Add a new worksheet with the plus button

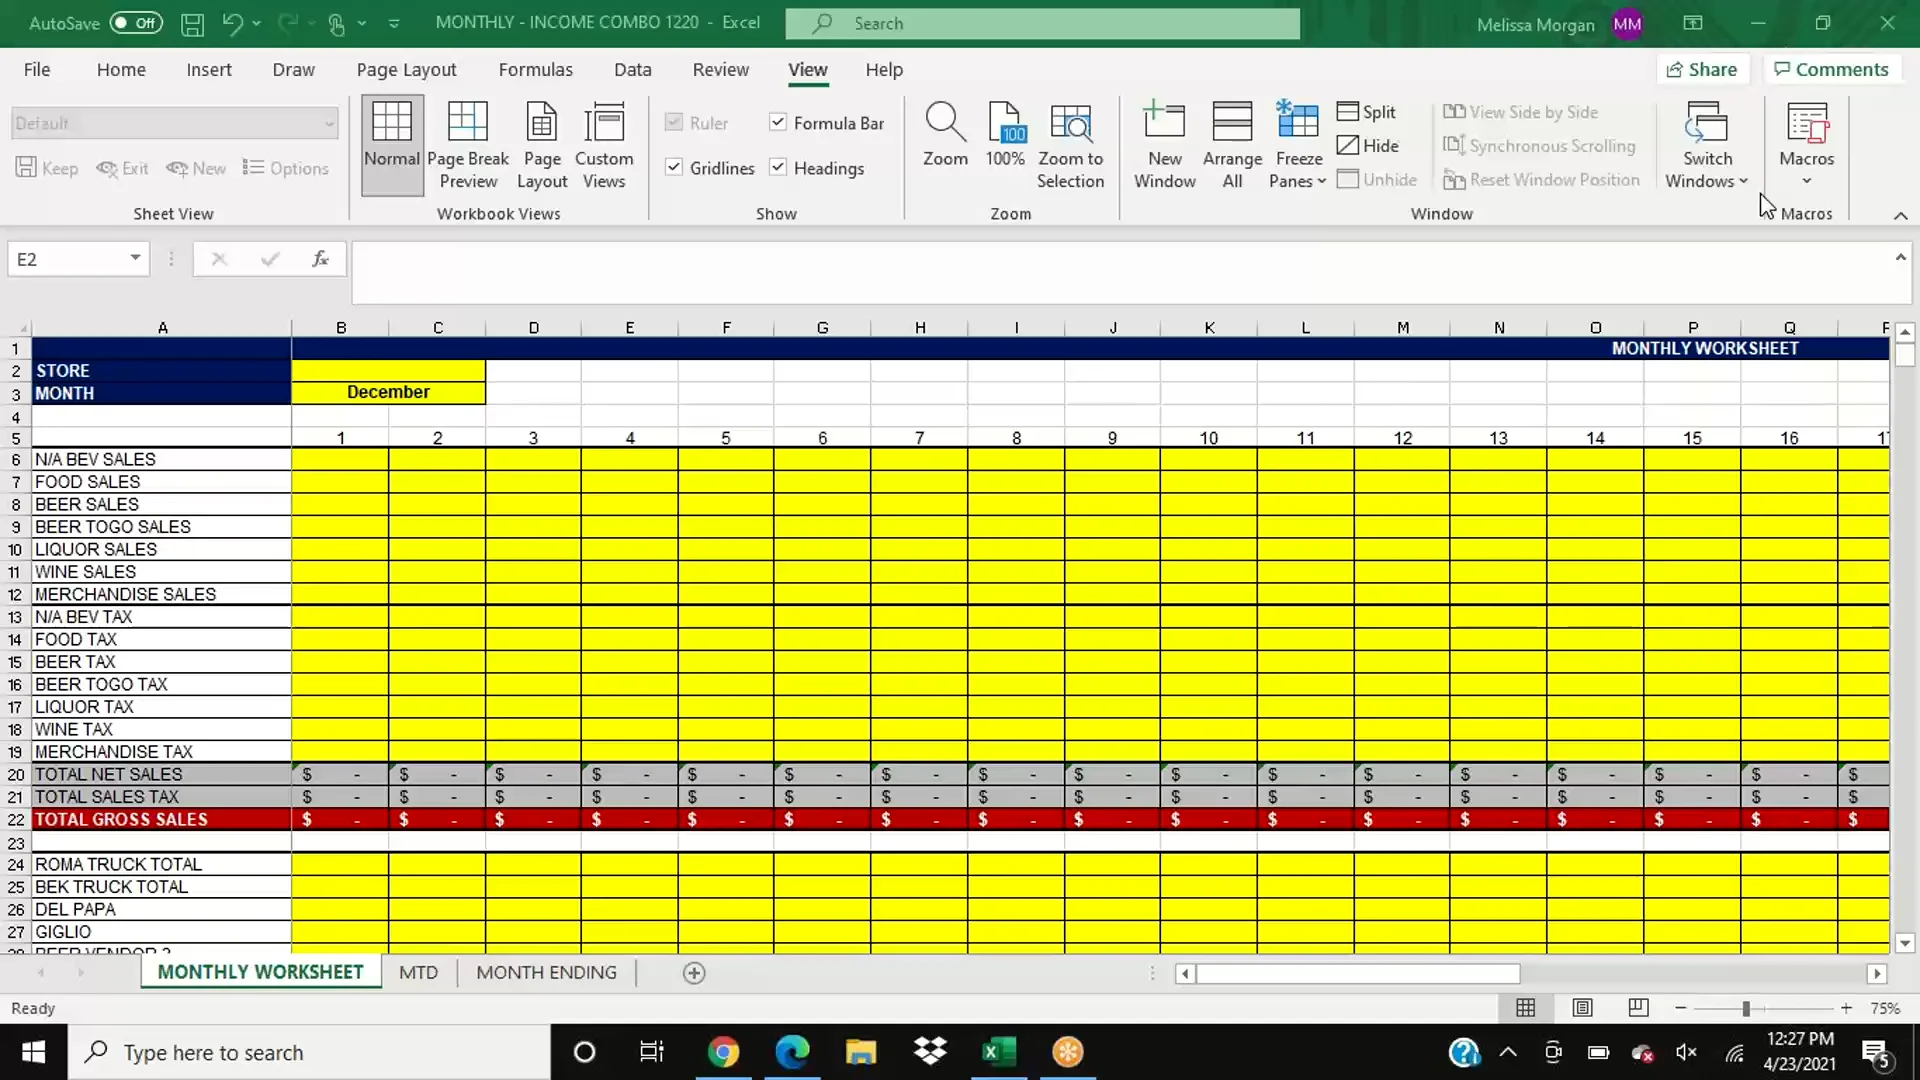click(x=693, y=971)
